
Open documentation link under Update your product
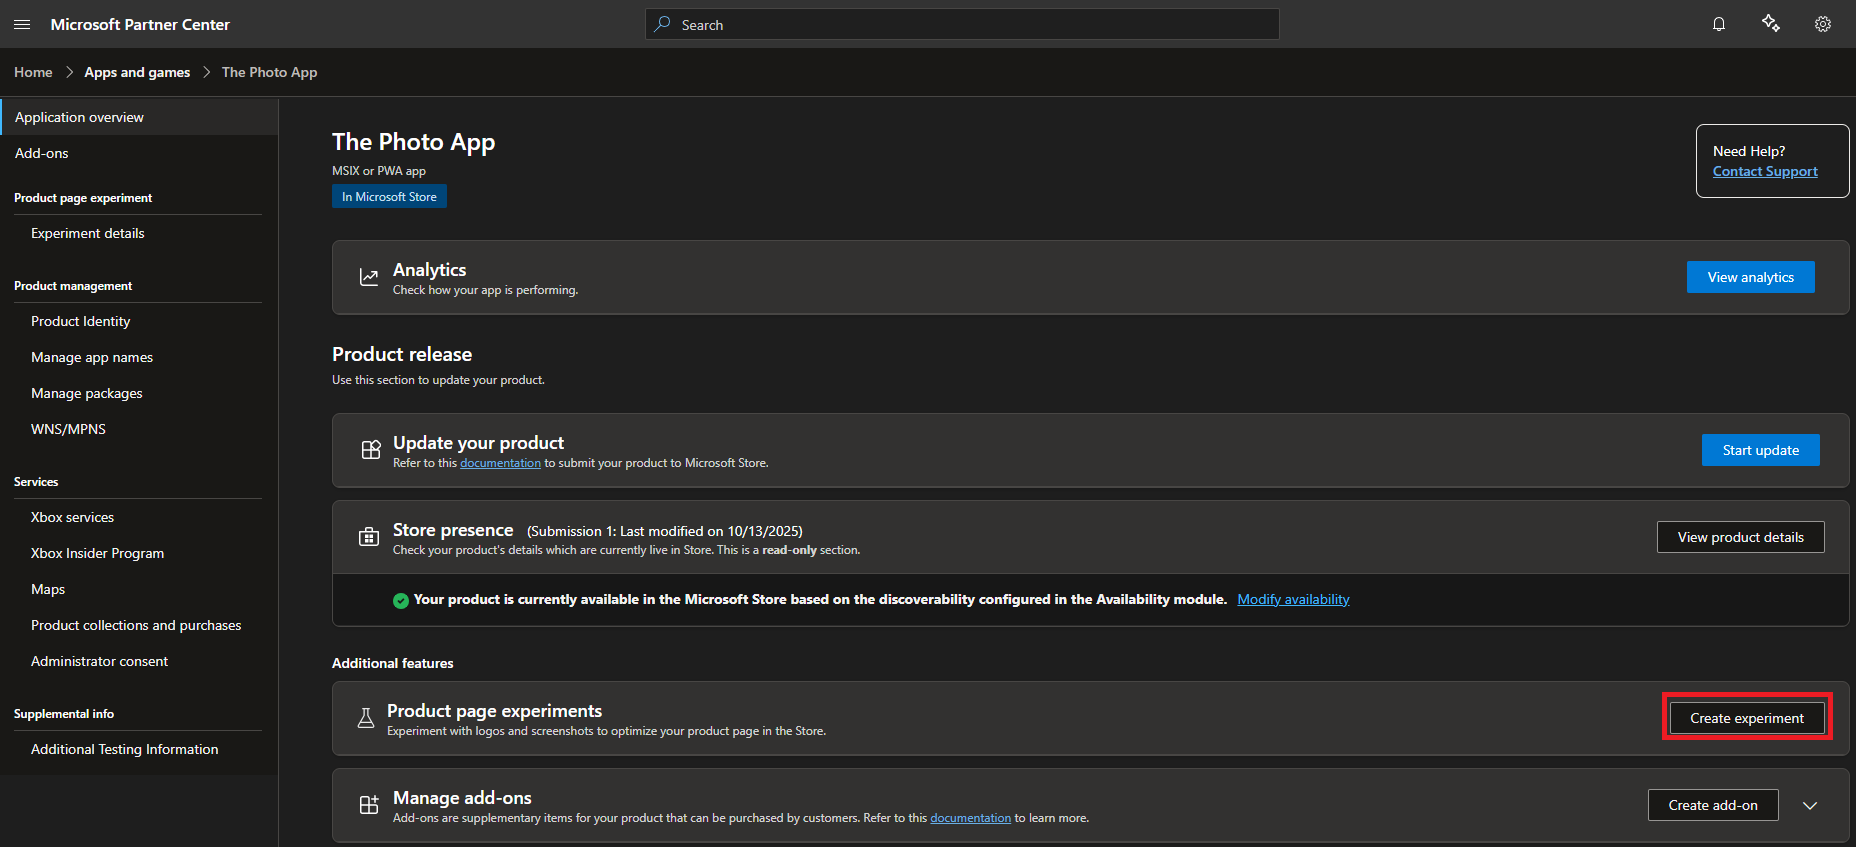coord(500,463)
